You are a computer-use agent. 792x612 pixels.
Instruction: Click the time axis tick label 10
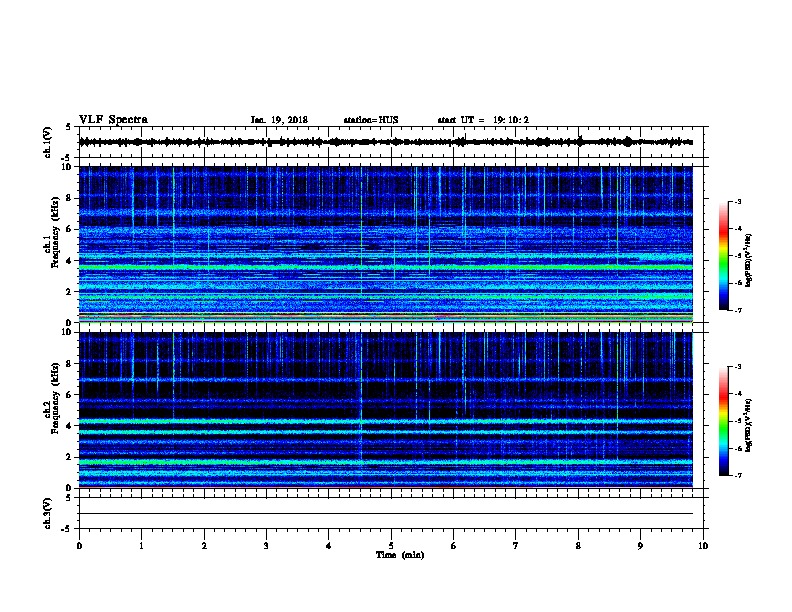tap(703, 546)
